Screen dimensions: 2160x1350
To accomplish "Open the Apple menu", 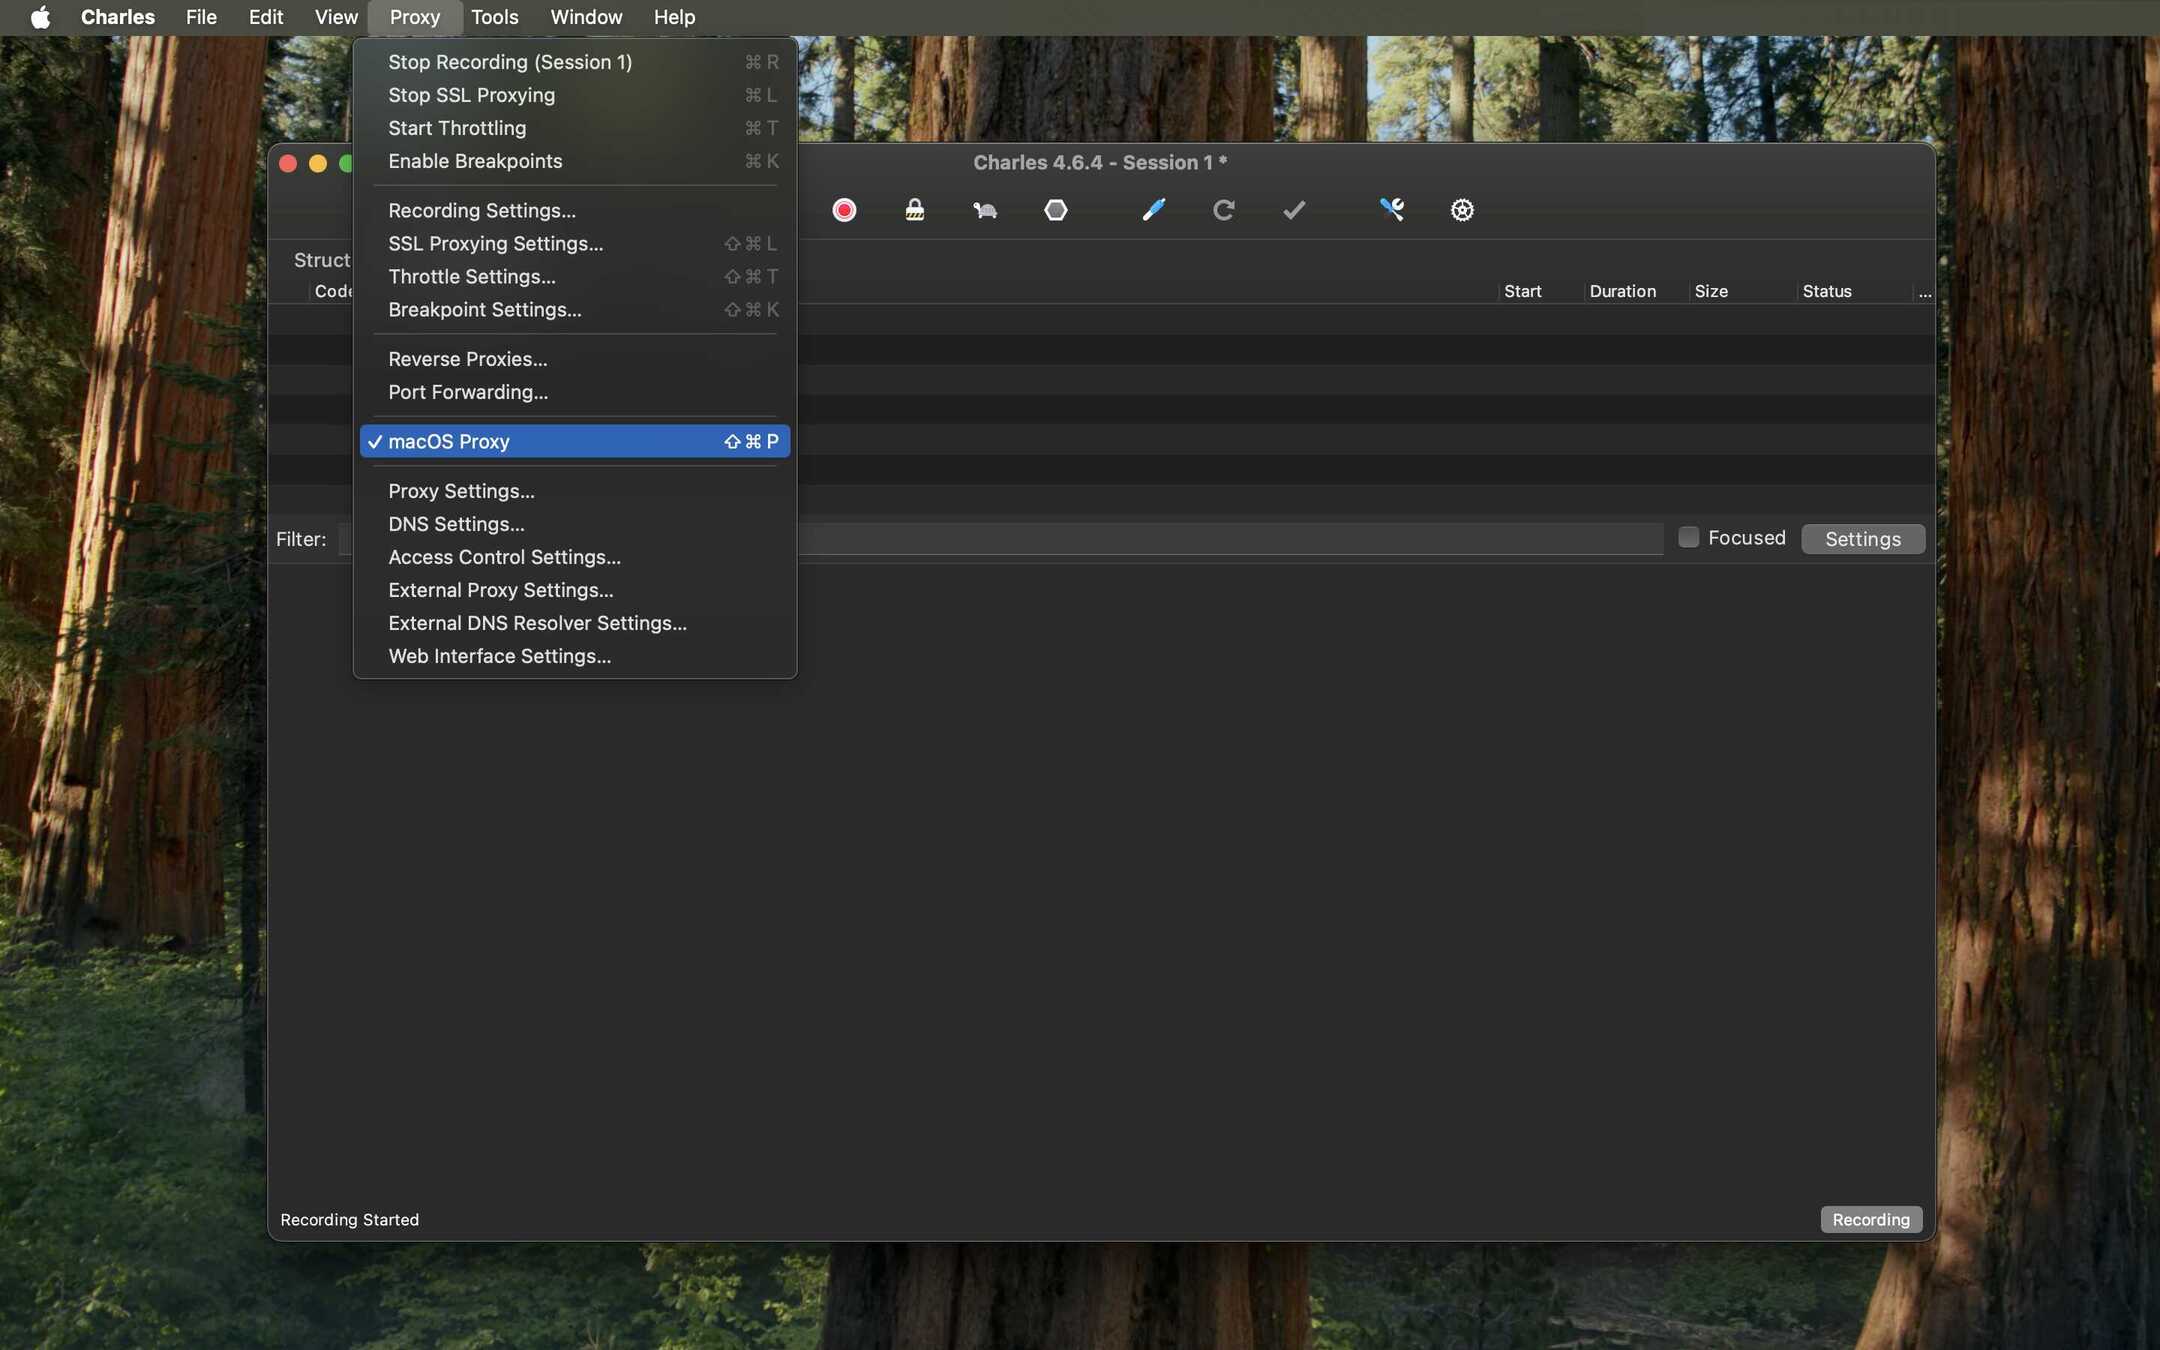I will coord(40,17).
